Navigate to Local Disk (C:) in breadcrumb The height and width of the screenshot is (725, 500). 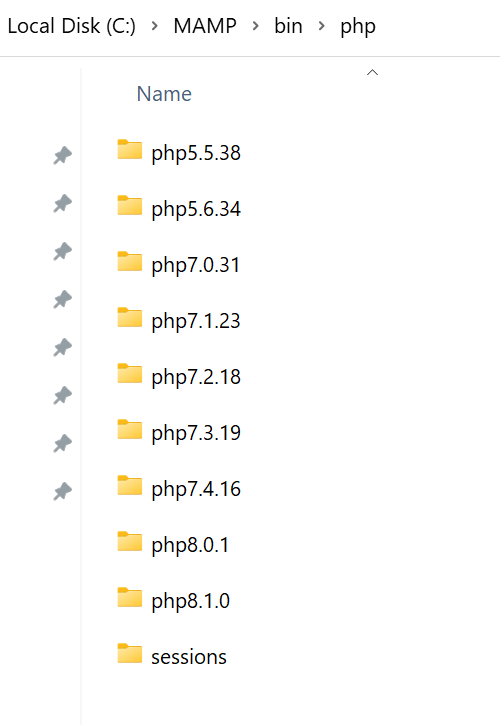(72, 26)
